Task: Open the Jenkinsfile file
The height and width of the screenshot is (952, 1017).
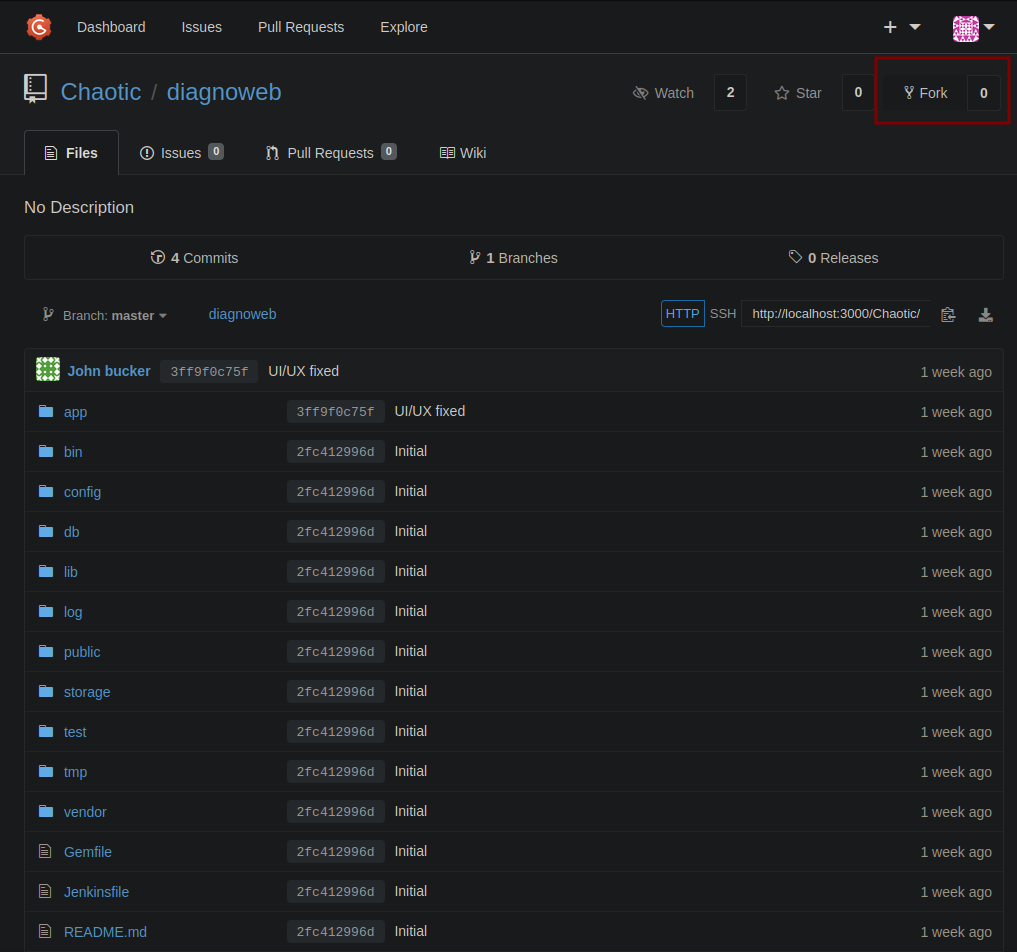Action: pyautogui.click(x=96, y=892)
